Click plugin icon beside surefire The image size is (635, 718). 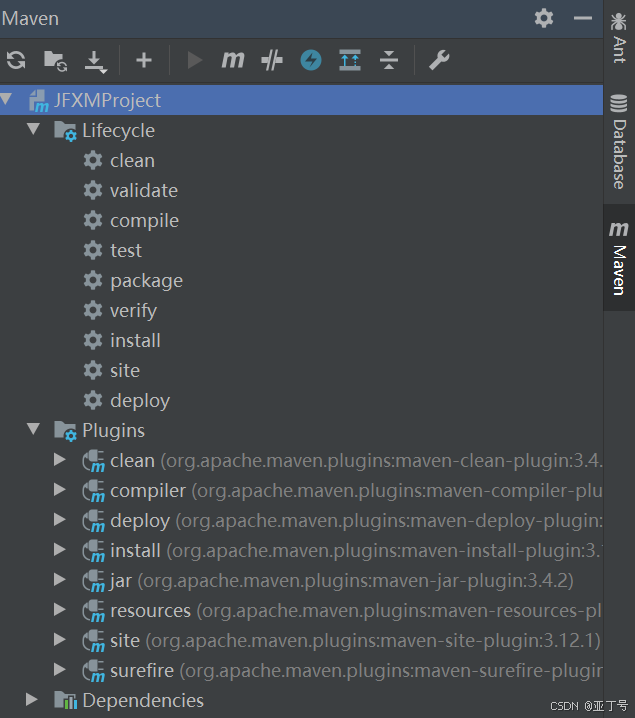point(94,671)
